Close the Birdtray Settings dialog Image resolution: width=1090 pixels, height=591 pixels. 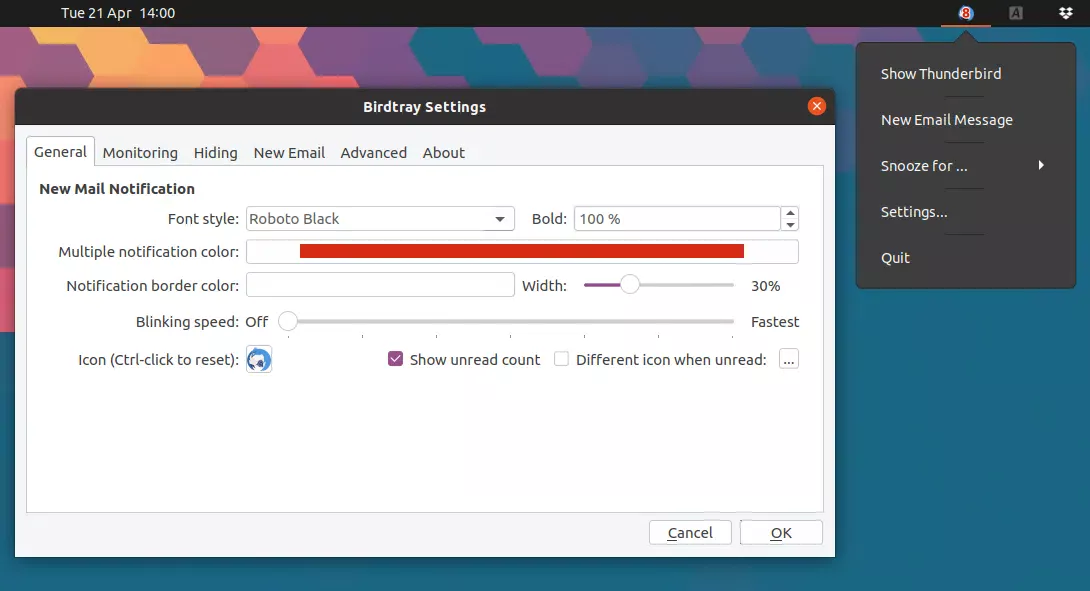click(817, 106)
